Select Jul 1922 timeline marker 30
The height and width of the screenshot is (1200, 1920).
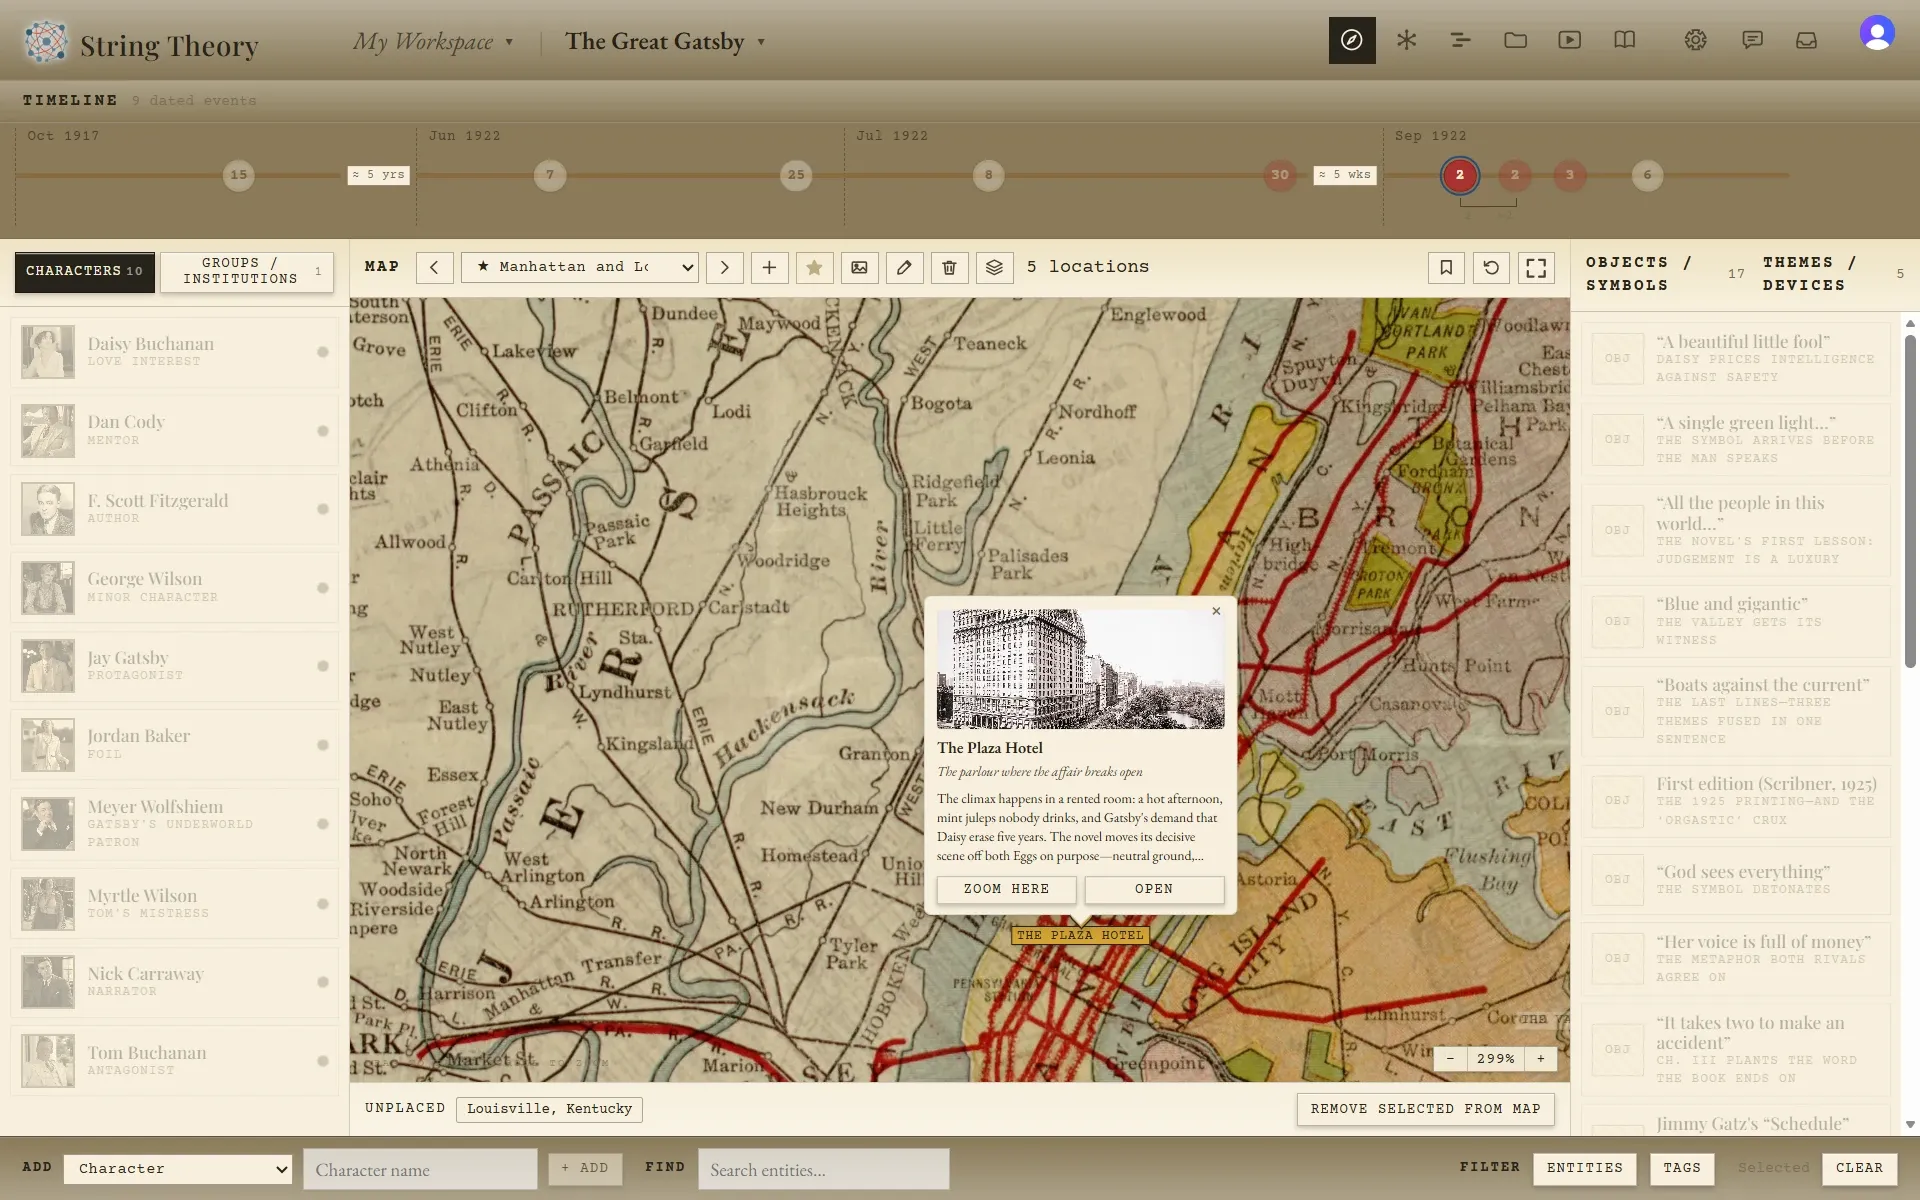tap(1280, 175)
